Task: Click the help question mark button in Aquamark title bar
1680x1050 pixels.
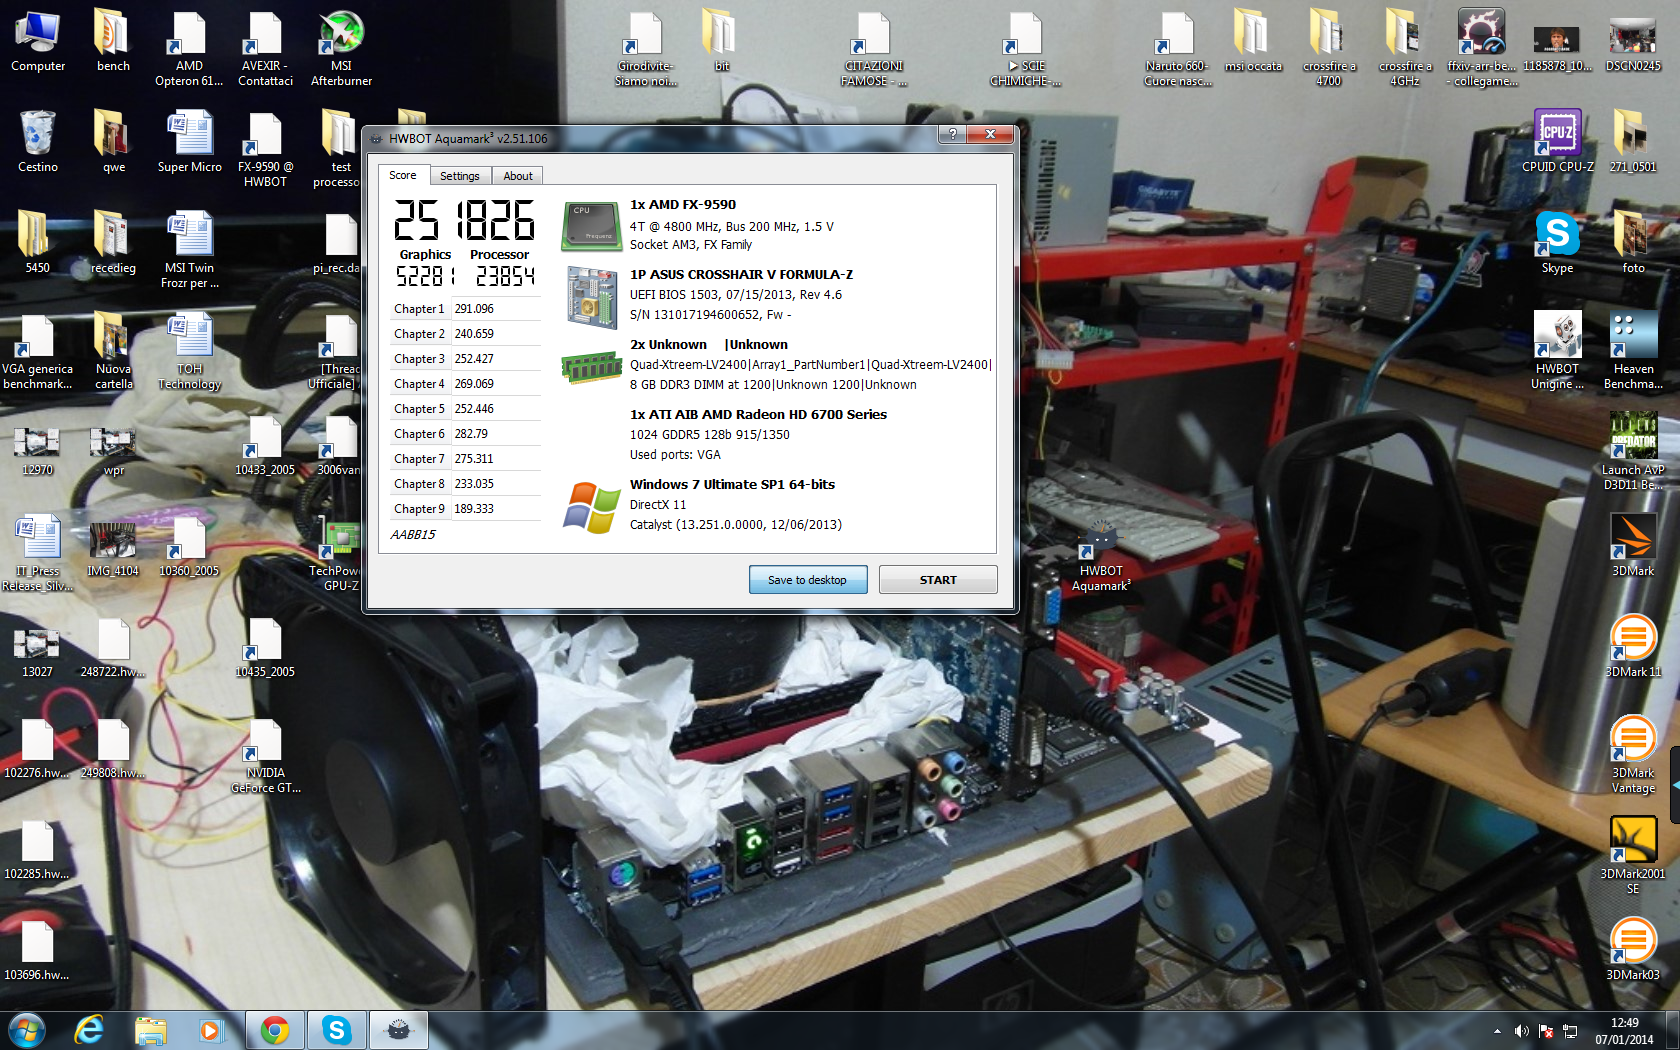Action: pos(952,134)
